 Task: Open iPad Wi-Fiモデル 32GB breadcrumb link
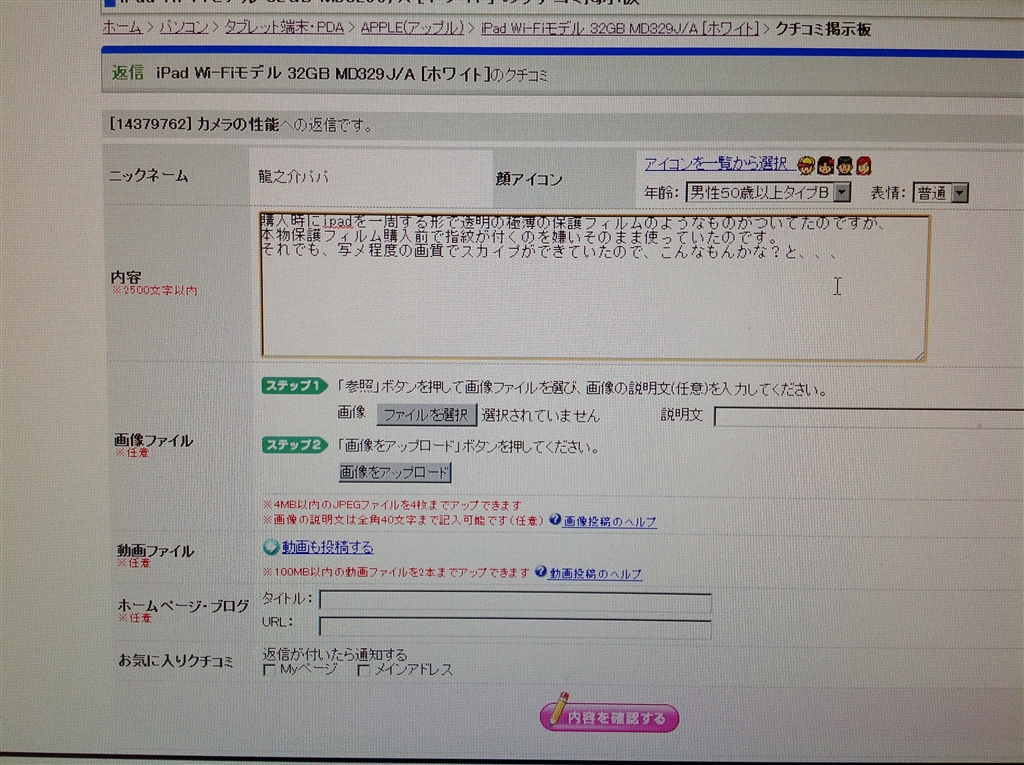click(x=620, y=29)
